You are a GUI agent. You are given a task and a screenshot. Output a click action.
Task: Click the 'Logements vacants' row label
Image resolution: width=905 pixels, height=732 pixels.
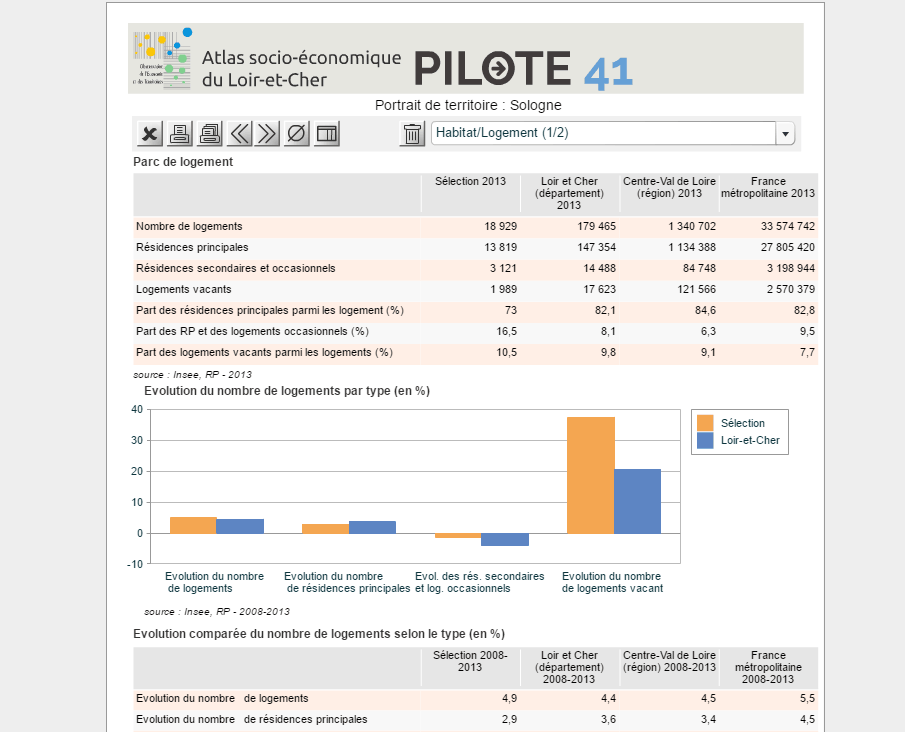pyautogui.click(x=184, y=289)
